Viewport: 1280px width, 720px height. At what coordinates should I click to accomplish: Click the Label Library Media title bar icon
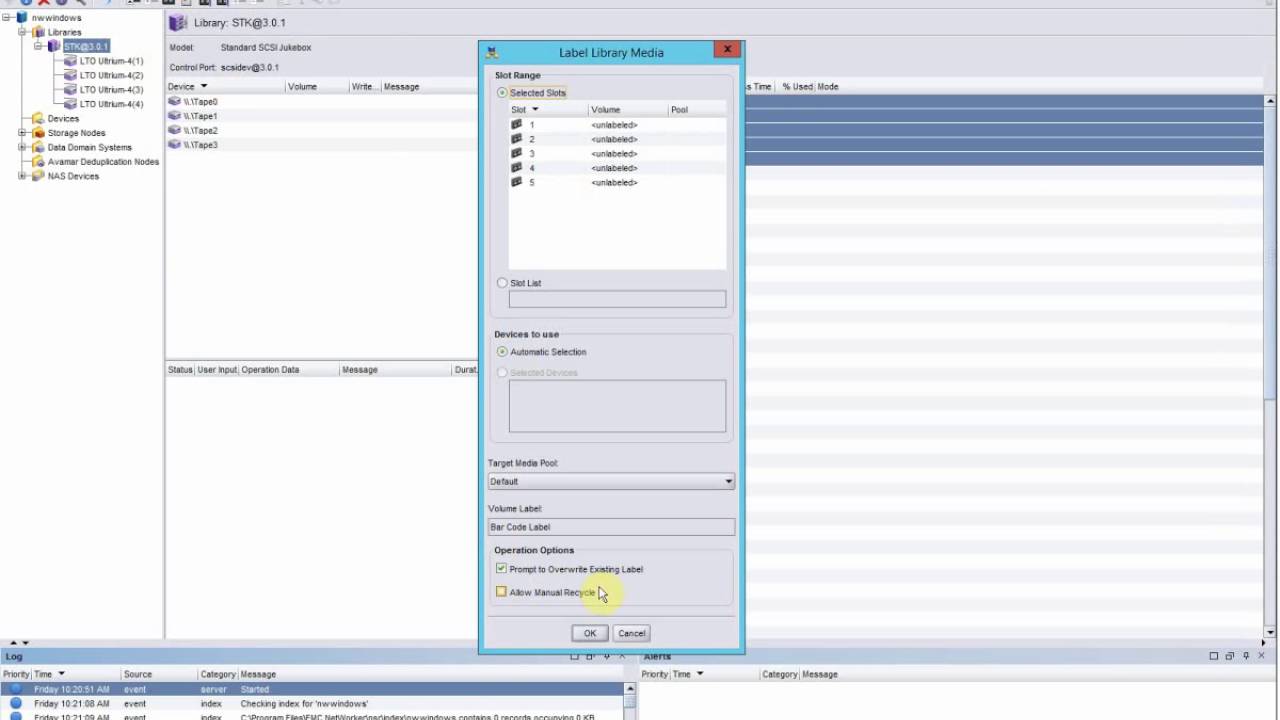click(x=492, y=52)
